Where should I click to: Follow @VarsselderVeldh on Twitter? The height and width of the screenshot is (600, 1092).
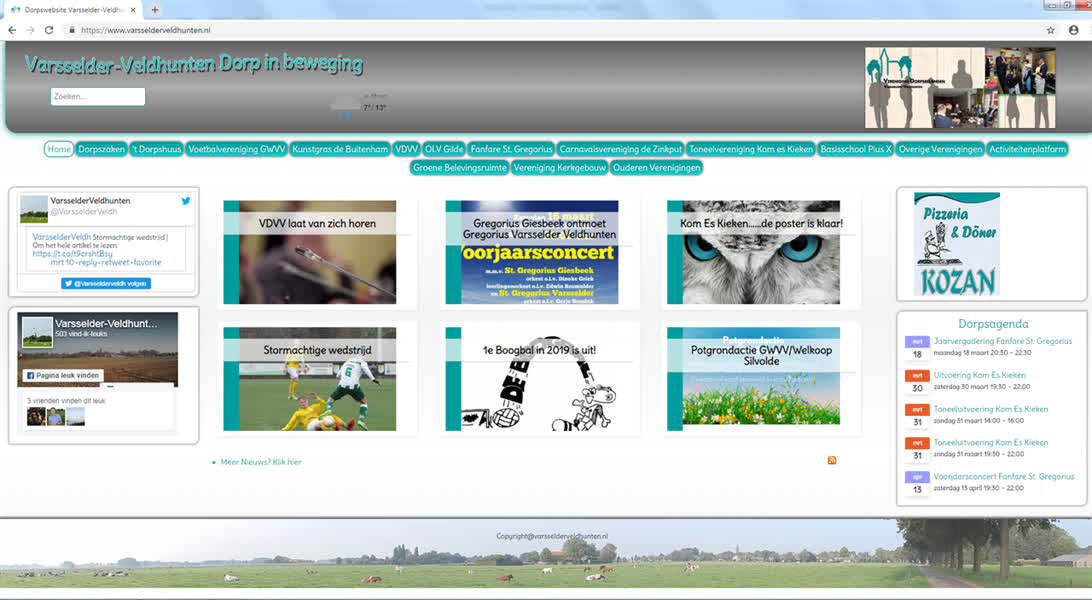104,283
